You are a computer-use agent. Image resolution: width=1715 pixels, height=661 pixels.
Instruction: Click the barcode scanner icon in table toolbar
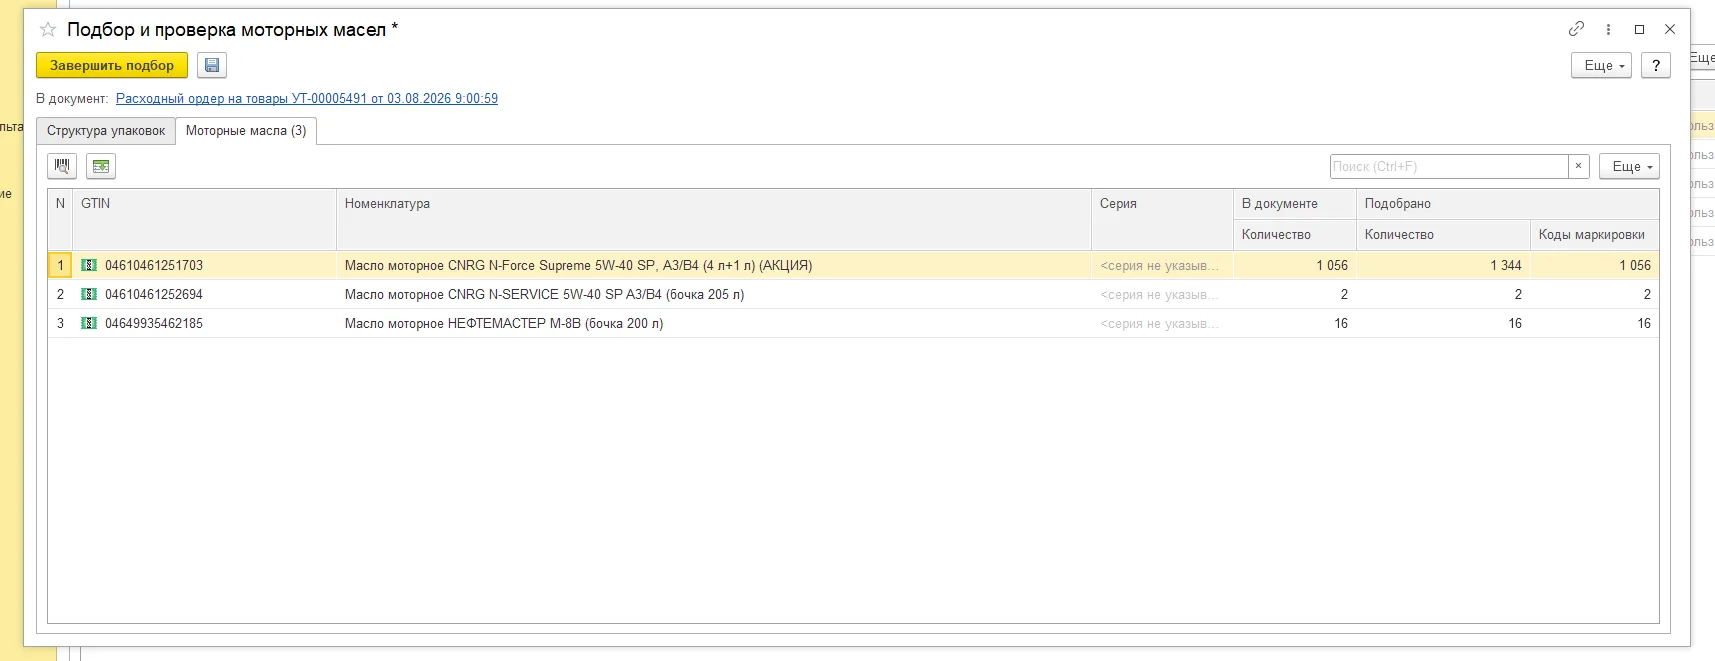click(x=62, y=166)
